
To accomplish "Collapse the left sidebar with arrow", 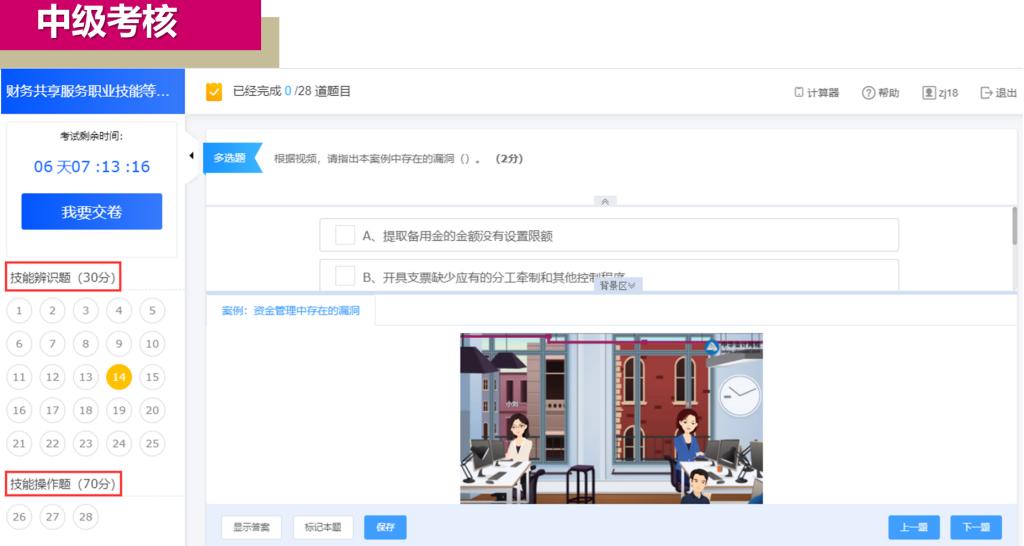I will 191,155.
